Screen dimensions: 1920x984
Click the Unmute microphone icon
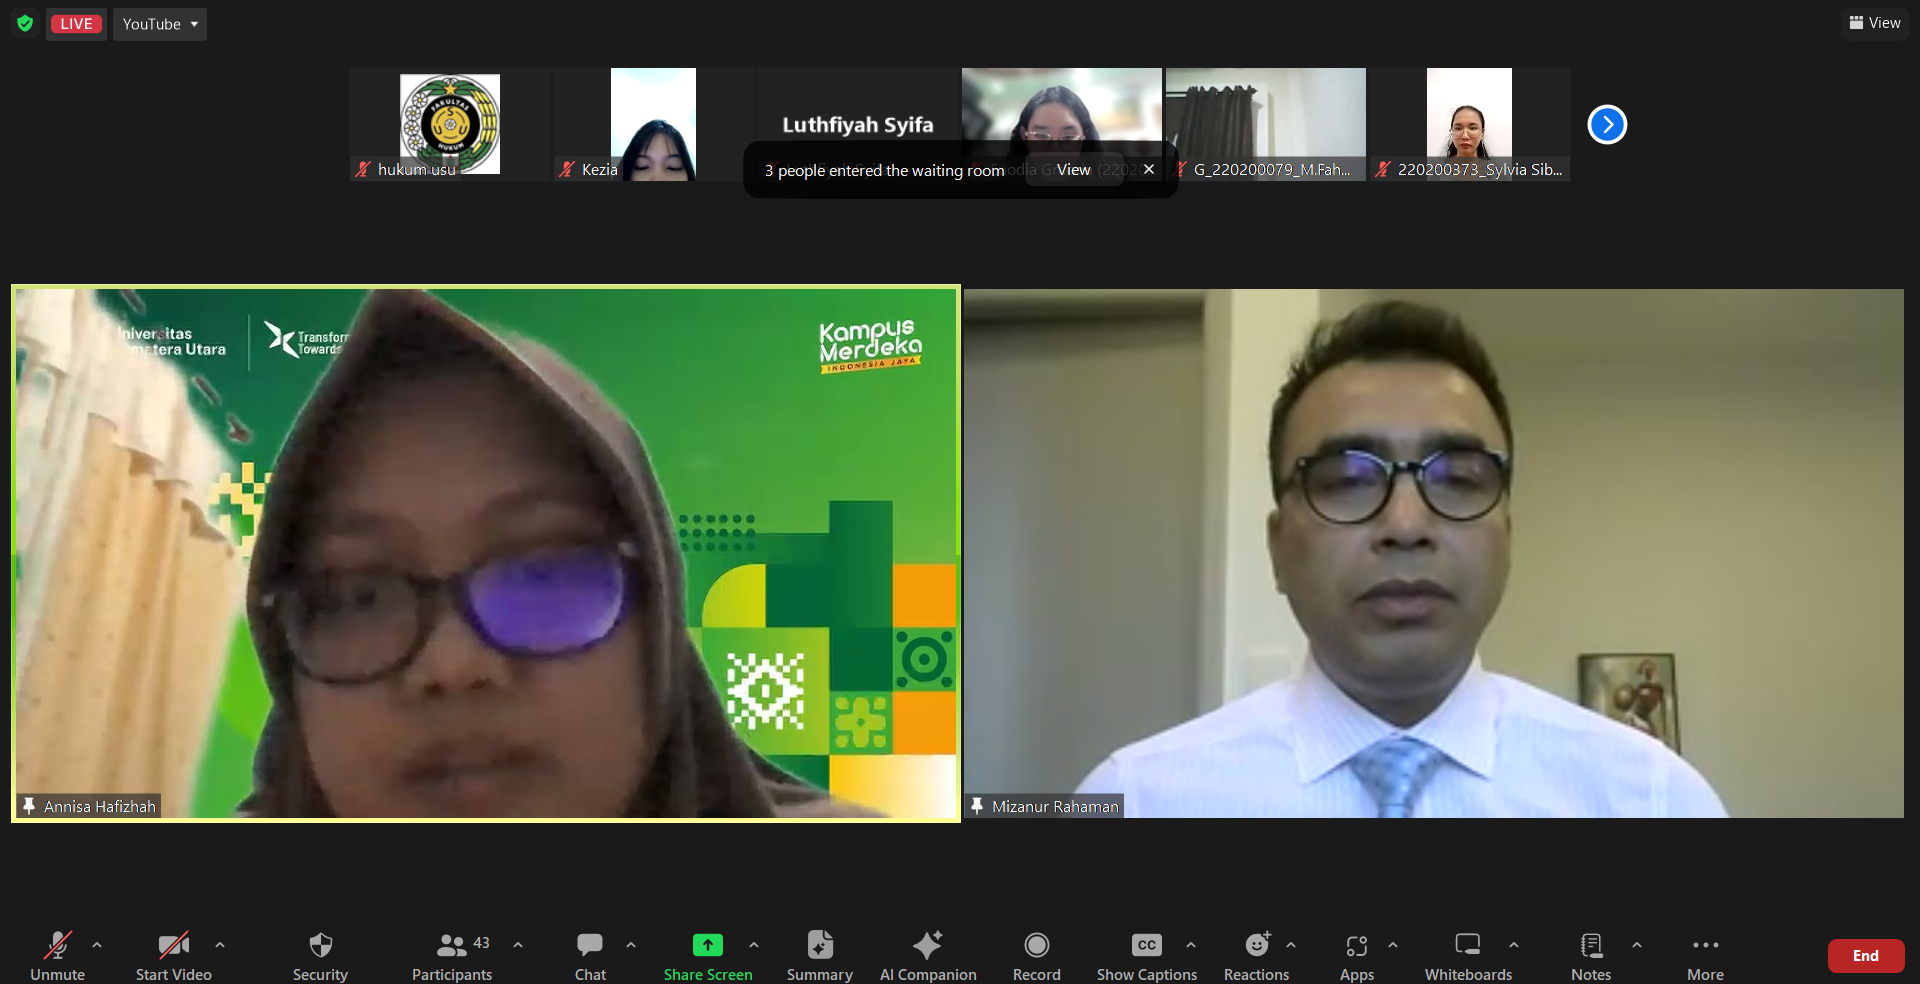point(57,945)
